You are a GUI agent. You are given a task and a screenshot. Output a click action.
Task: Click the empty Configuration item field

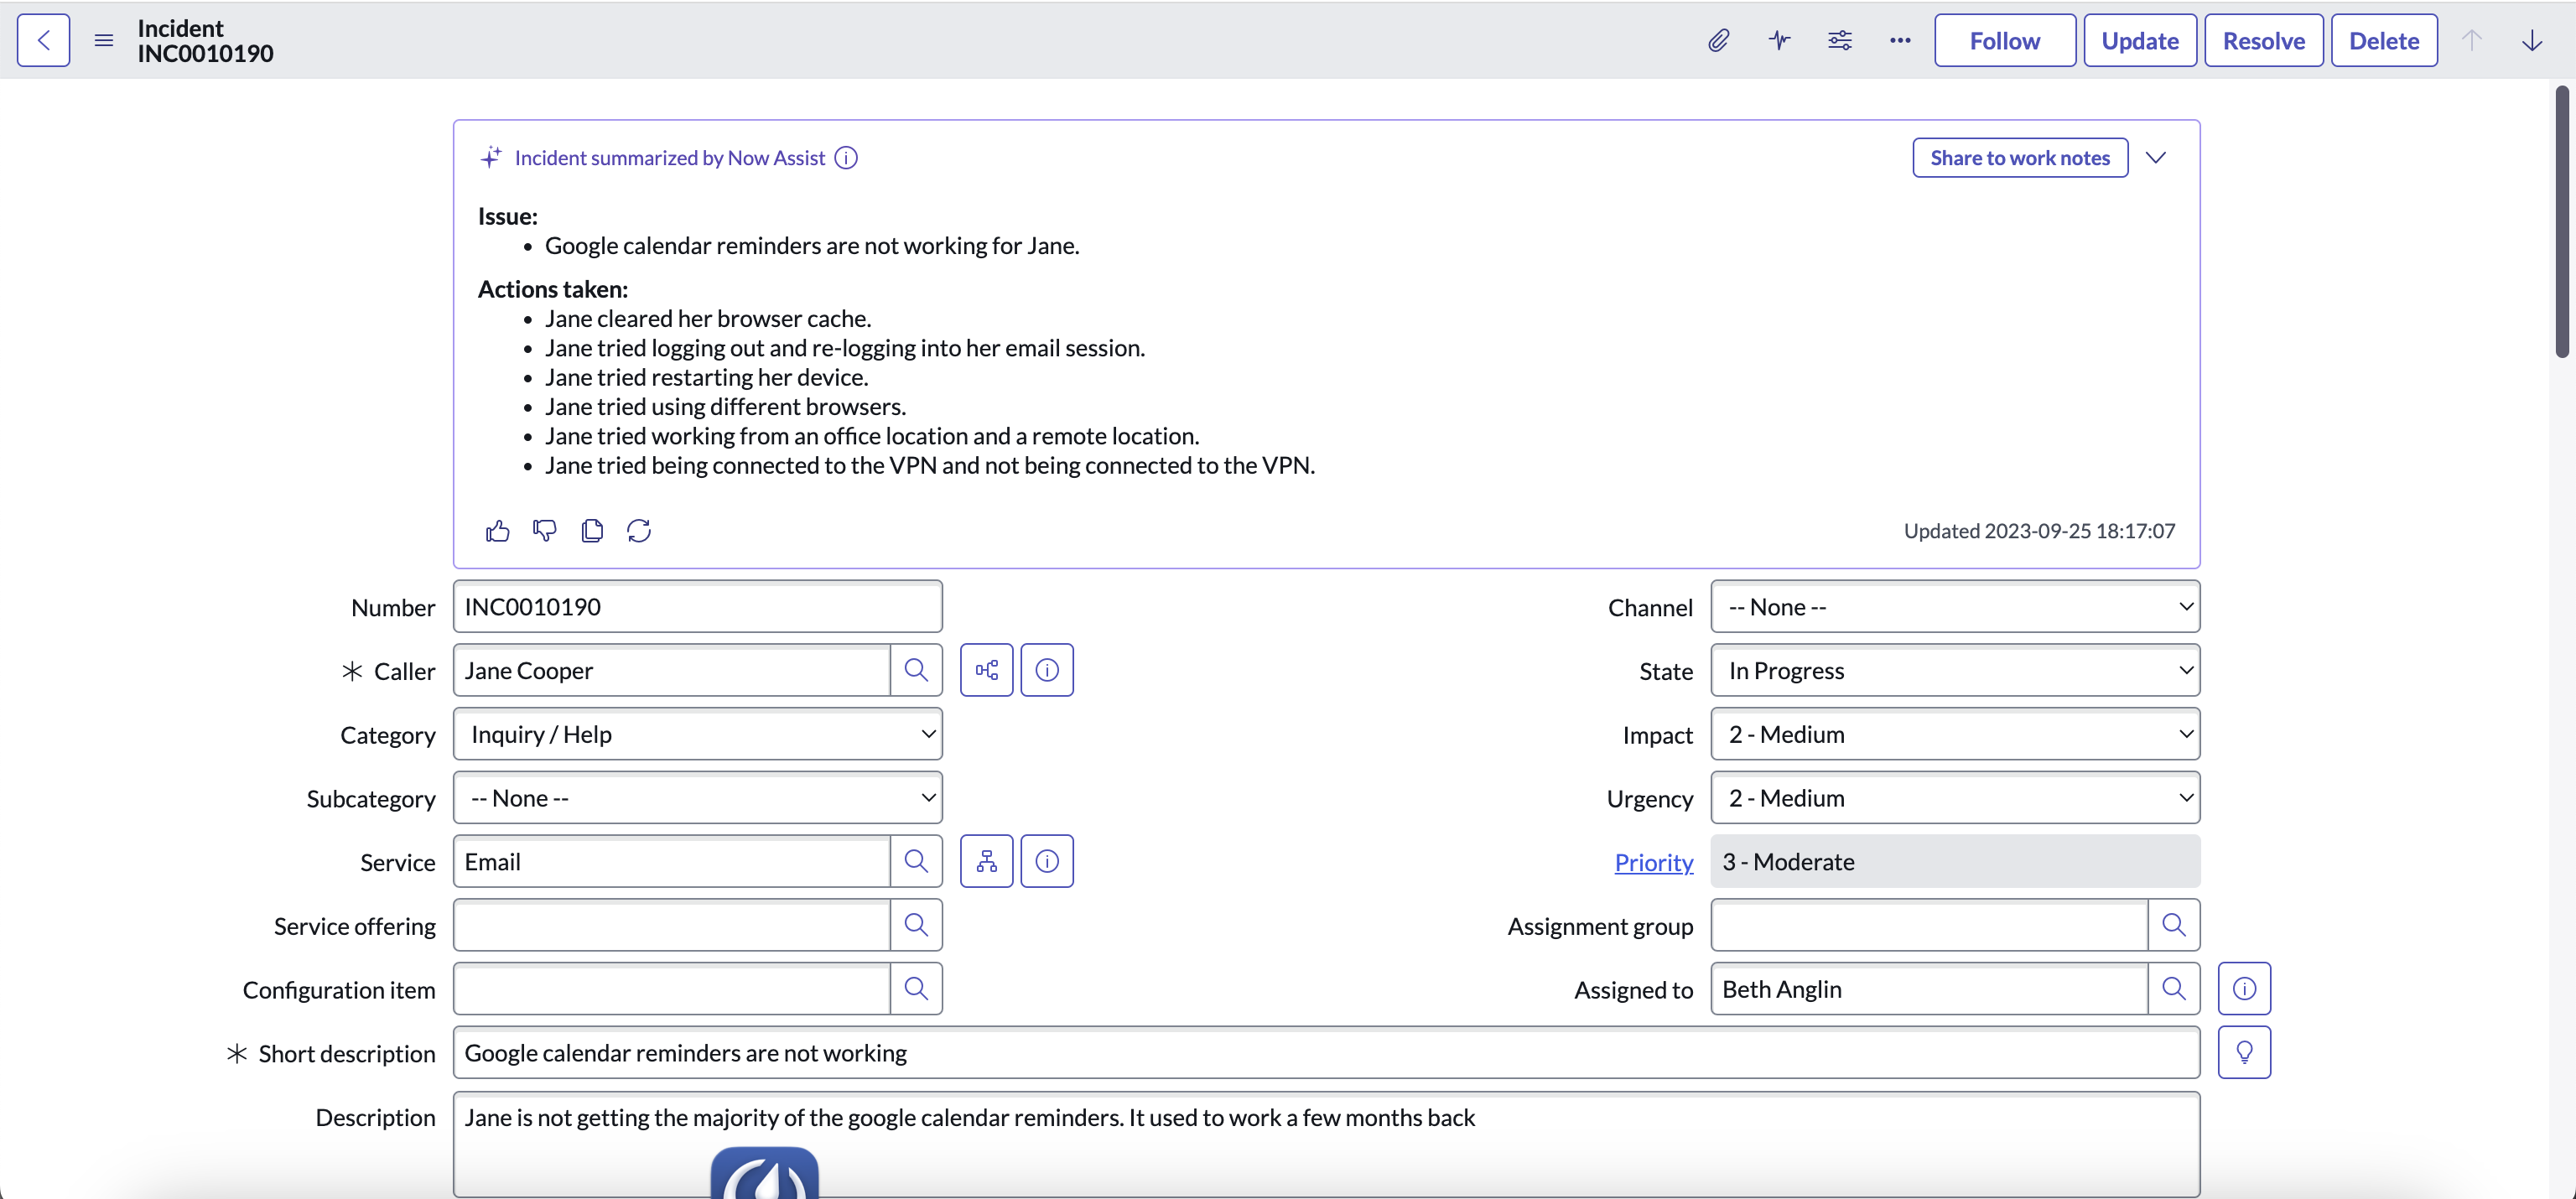click(672, 989)
